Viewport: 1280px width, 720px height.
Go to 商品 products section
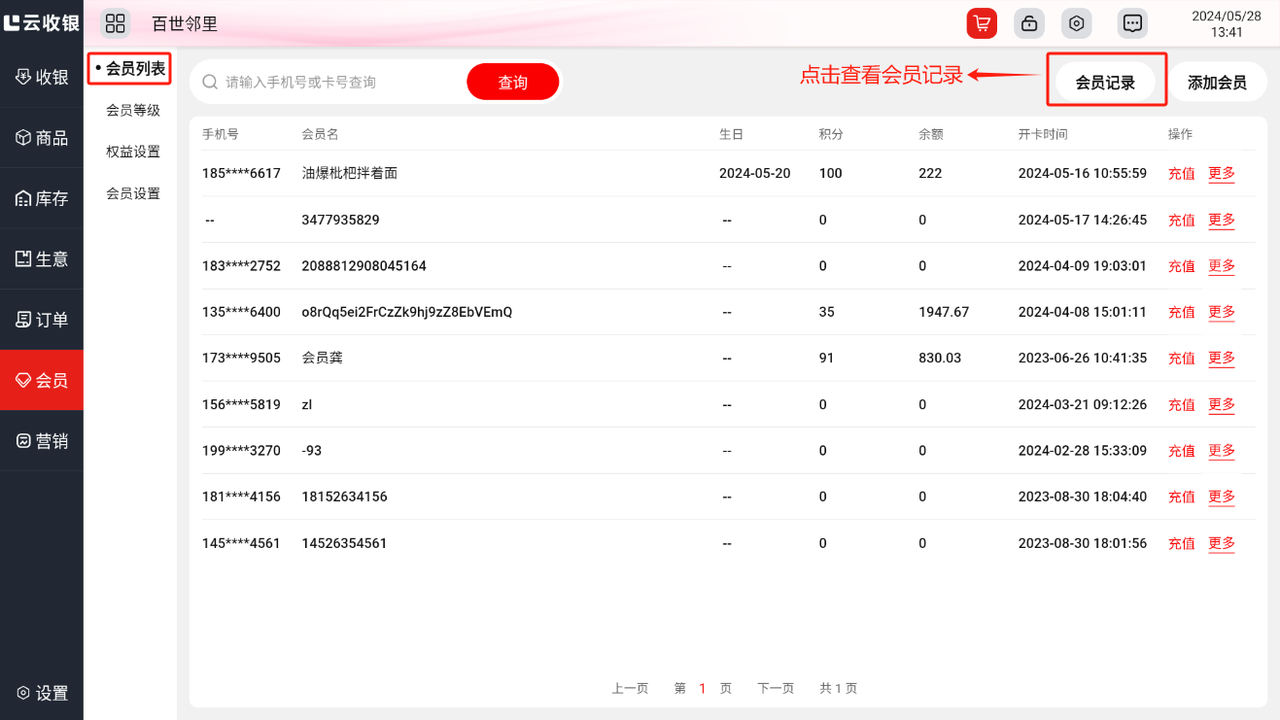pos(42,138)
